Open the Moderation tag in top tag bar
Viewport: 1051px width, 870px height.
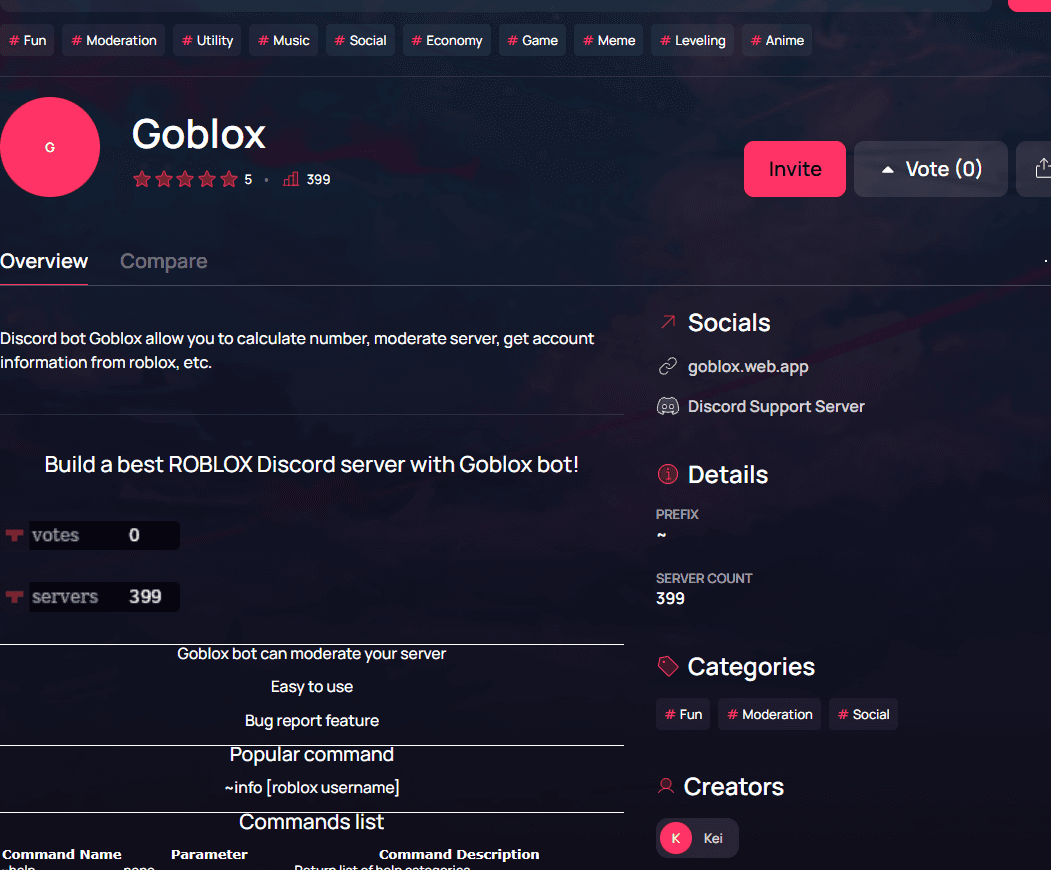(x=114, y=40)
